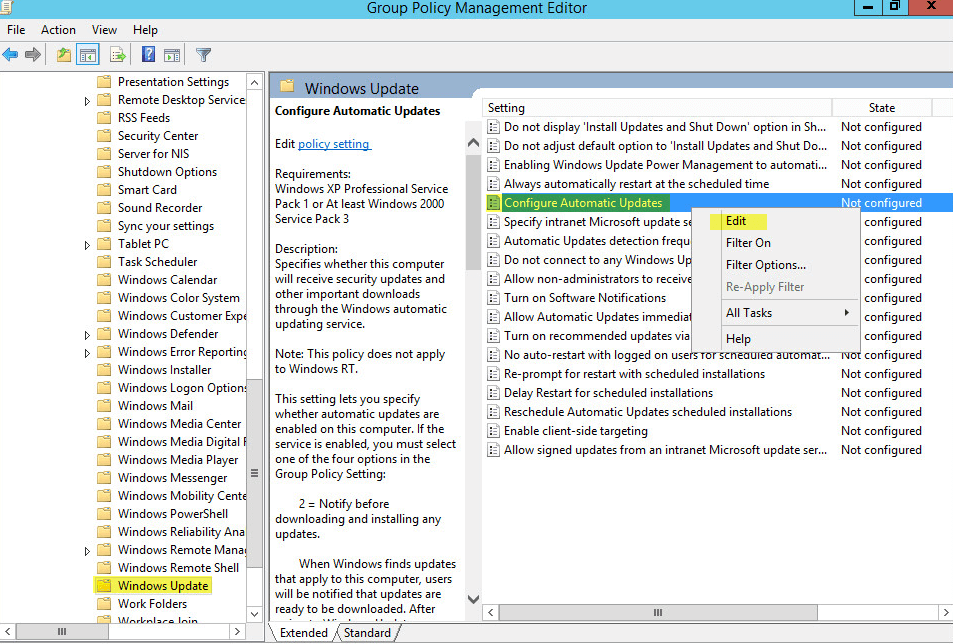Click the Up one level folder icon
953x644 pixels.
(64, 55)
